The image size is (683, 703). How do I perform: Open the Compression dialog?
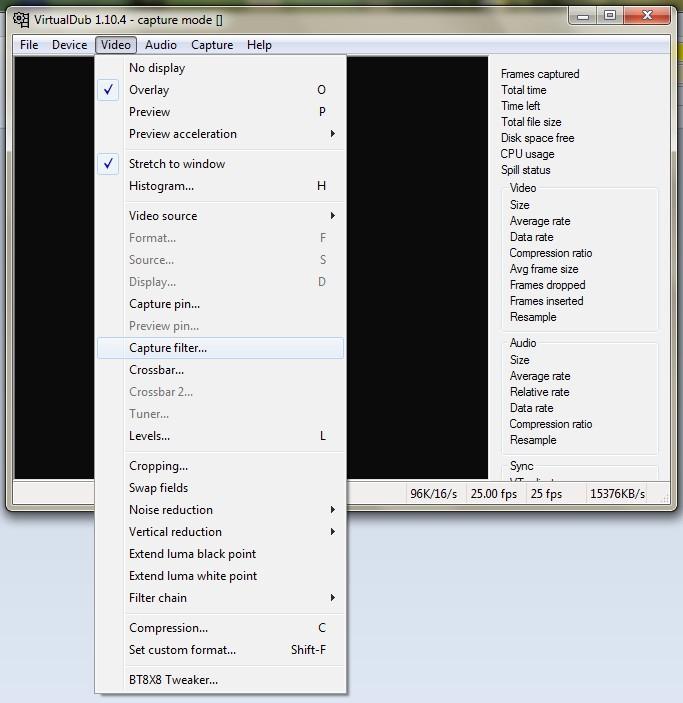pyautogui.click(x=220, y=628)
